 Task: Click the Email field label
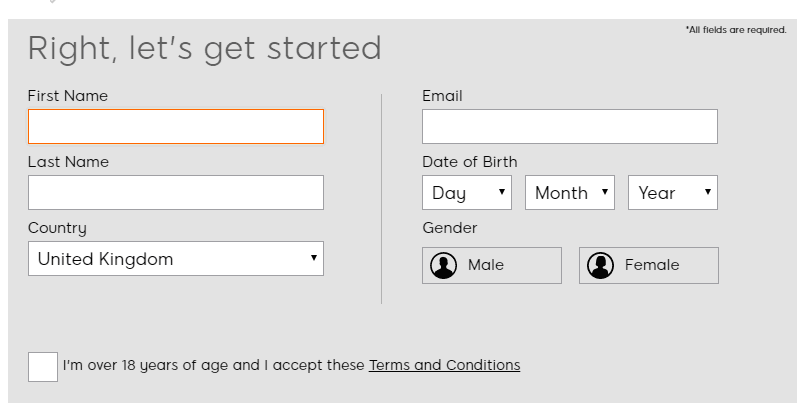point(443,96)
